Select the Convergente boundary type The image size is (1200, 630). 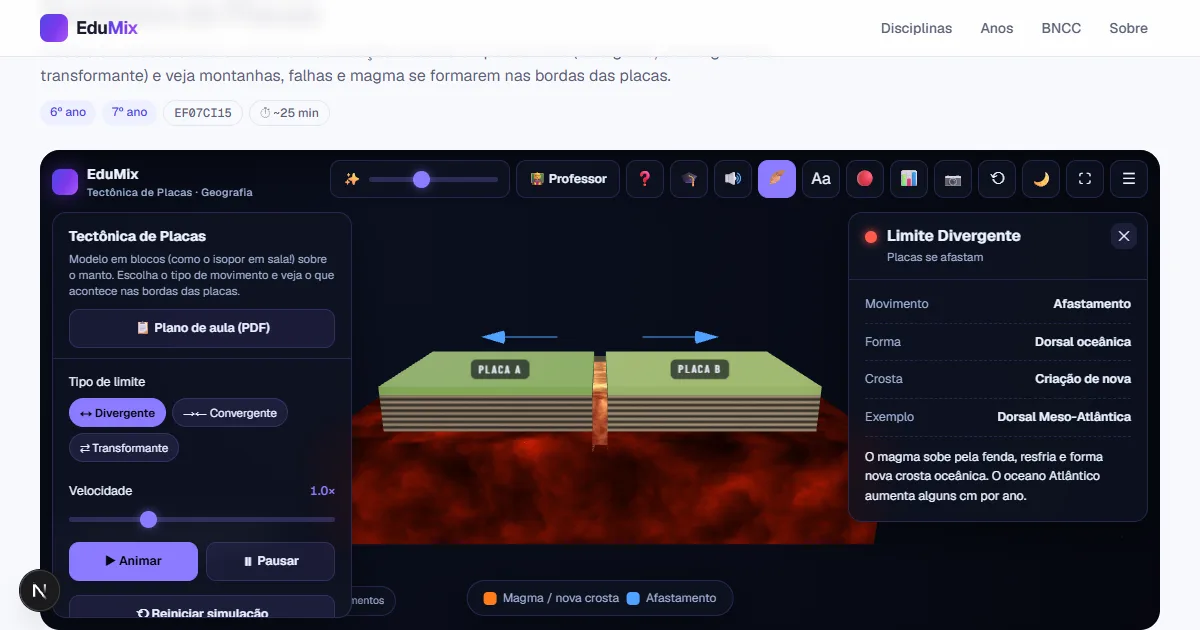230,413
